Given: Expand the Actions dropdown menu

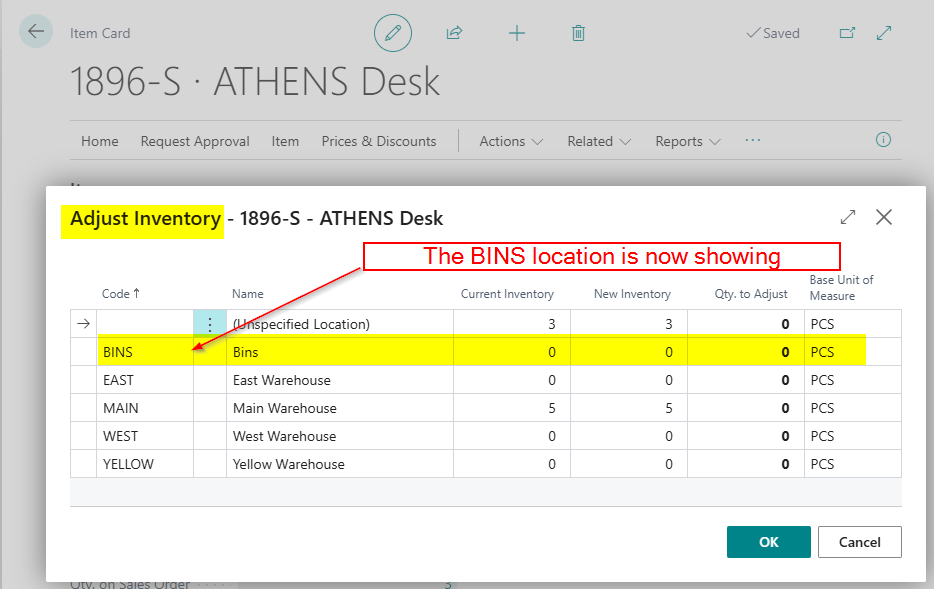Looking at the screenshot, I should pyautogui.click(x=511, y=141).
